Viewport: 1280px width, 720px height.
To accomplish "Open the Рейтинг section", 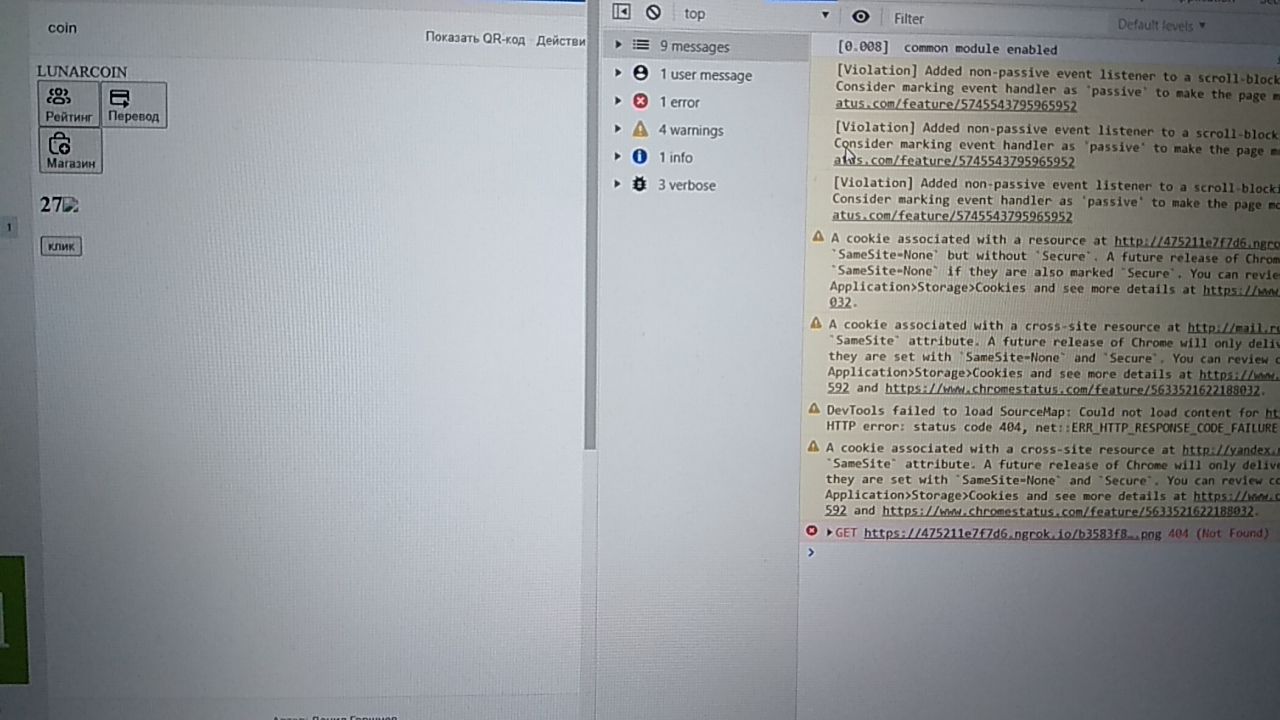I will tap(69, 104).
